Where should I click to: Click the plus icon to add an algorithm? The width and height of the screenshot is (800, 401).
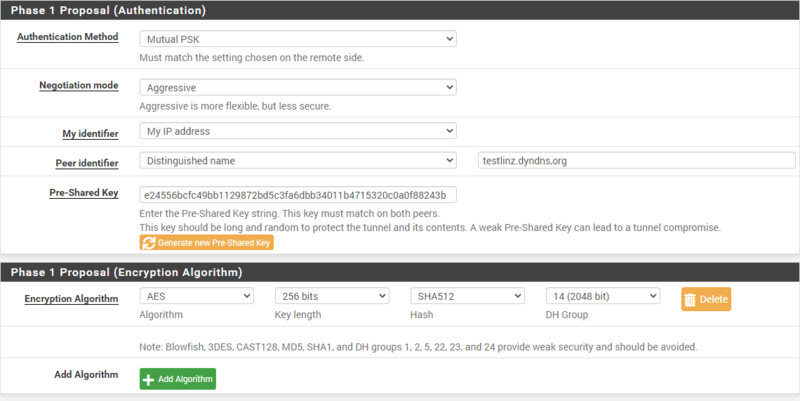[149, 379]
